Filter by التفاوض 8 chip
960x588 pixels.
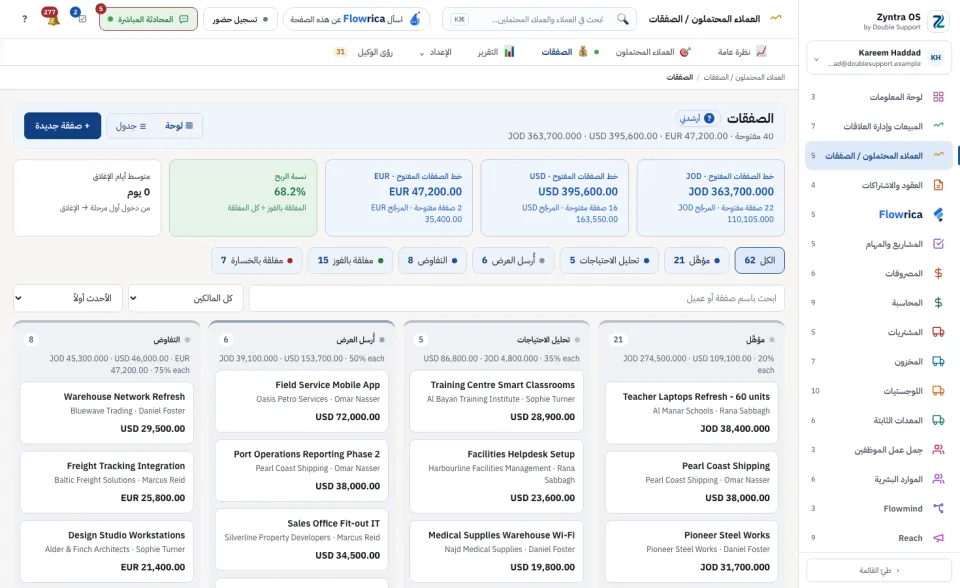point(432,260)
